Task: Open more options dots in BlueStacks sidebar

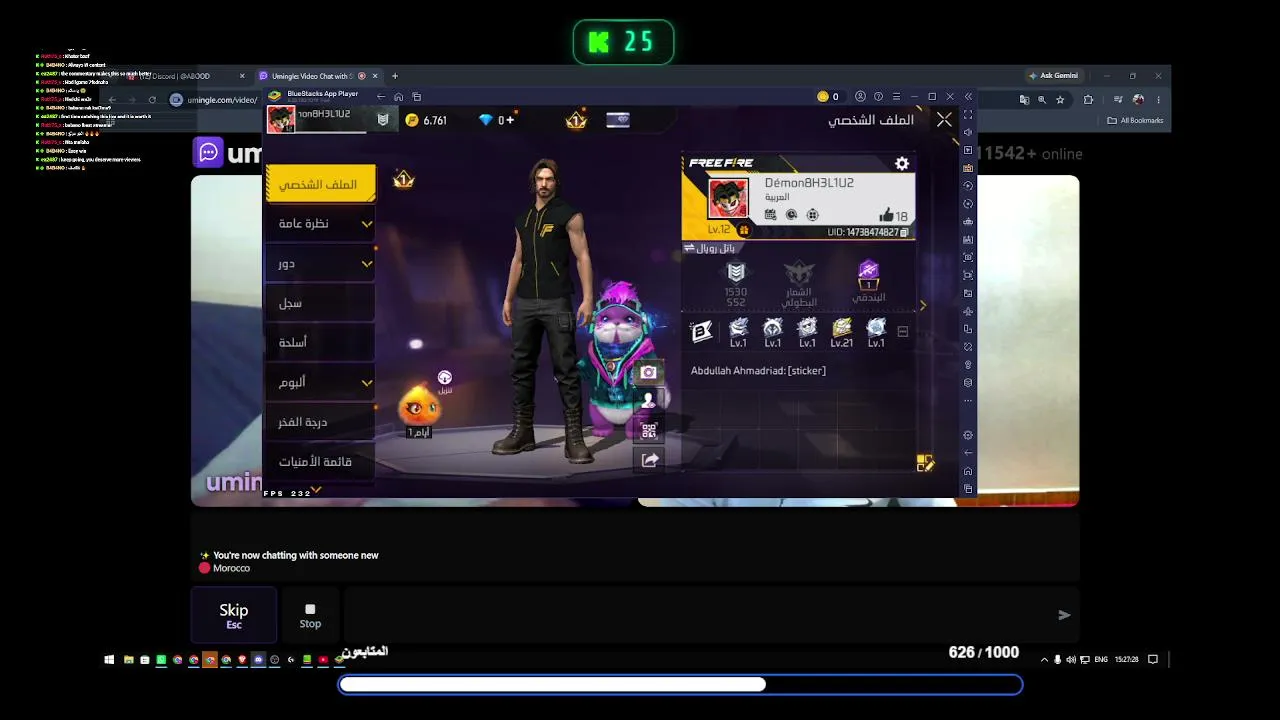Action: [x=968, y=401]
